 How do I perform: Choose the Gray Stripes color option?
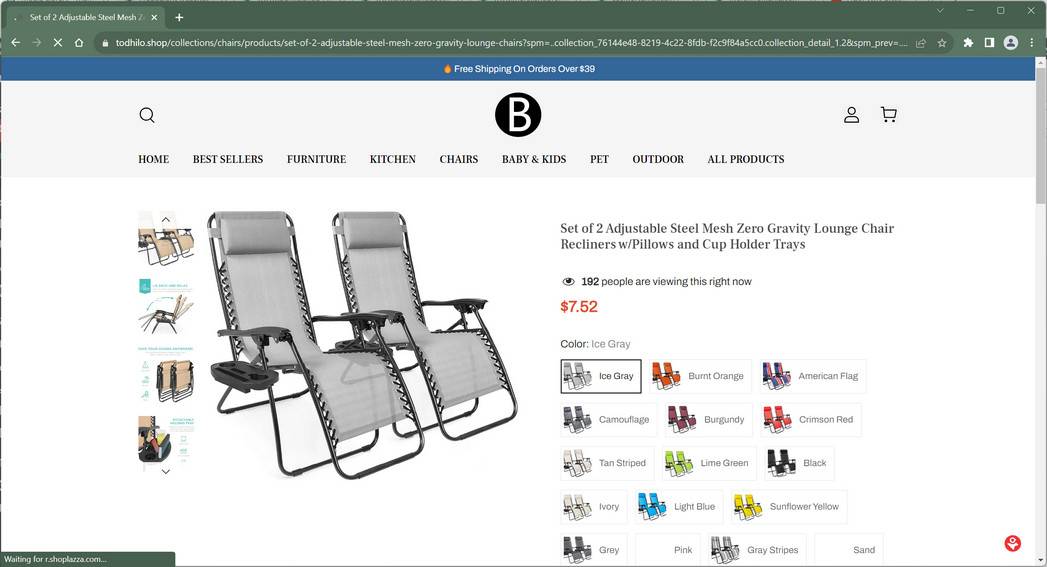click(757, 550)
